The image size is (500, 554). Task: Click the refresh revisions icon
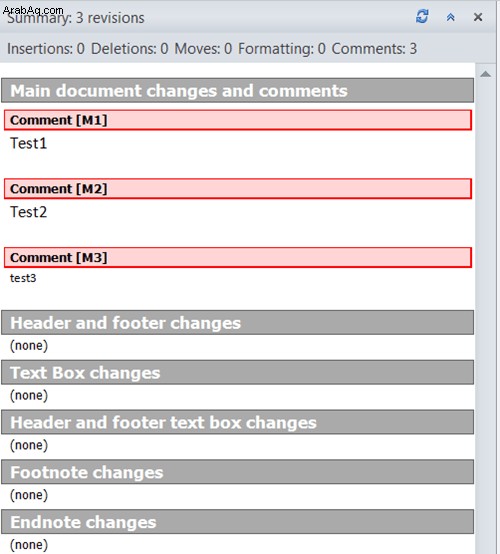point(422,16)
